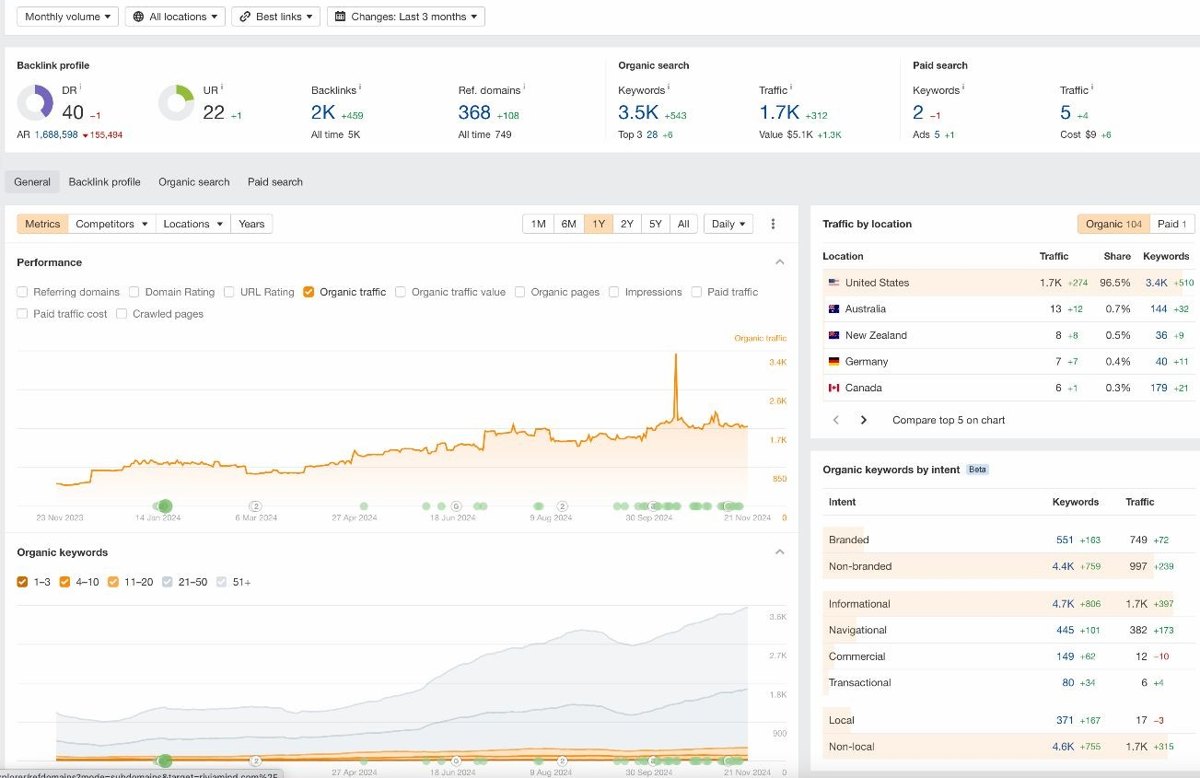The image size is (1200, 778).
Task: Enable the Domain Rating checkbox
Action: [134, 292]
